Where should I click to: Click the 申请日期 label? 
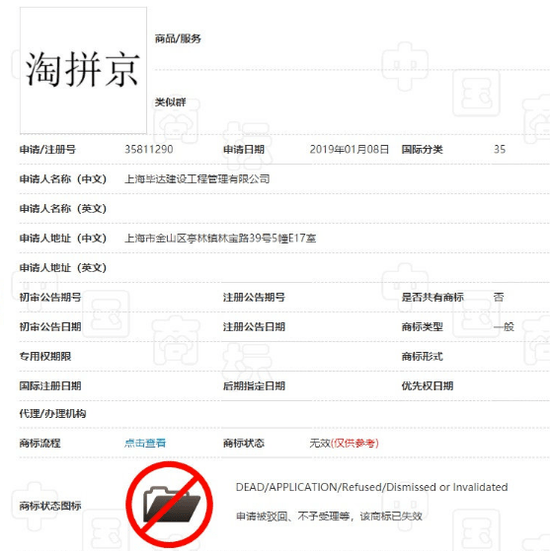[244, 150]
